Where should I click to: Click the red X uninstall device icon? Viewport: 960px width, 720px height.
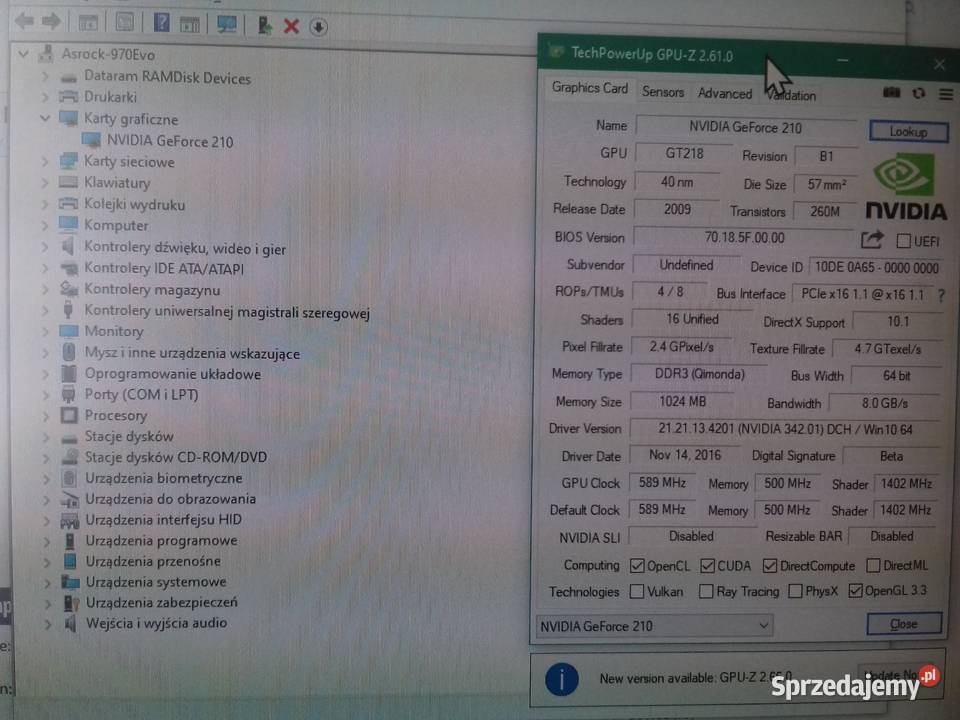(291, 26)
